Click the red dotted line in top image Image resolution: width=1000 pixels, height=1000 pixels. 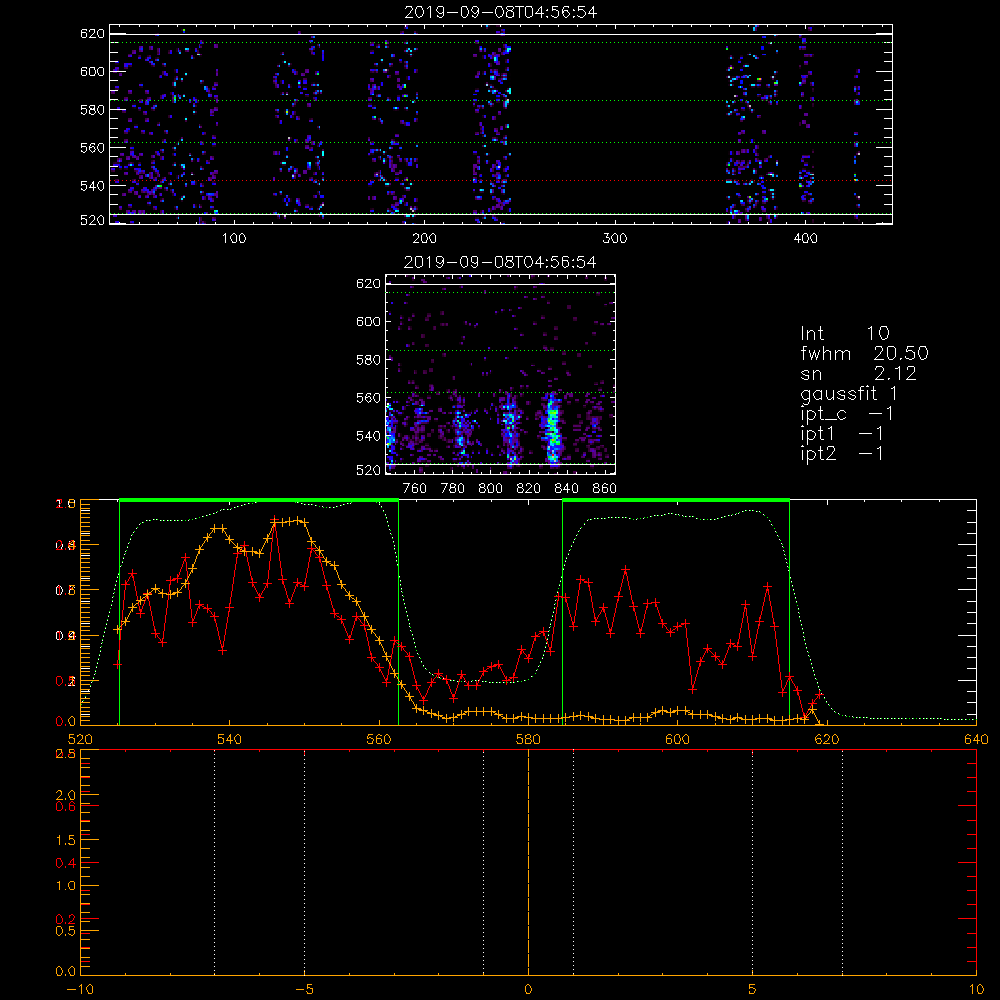point(501,181)
